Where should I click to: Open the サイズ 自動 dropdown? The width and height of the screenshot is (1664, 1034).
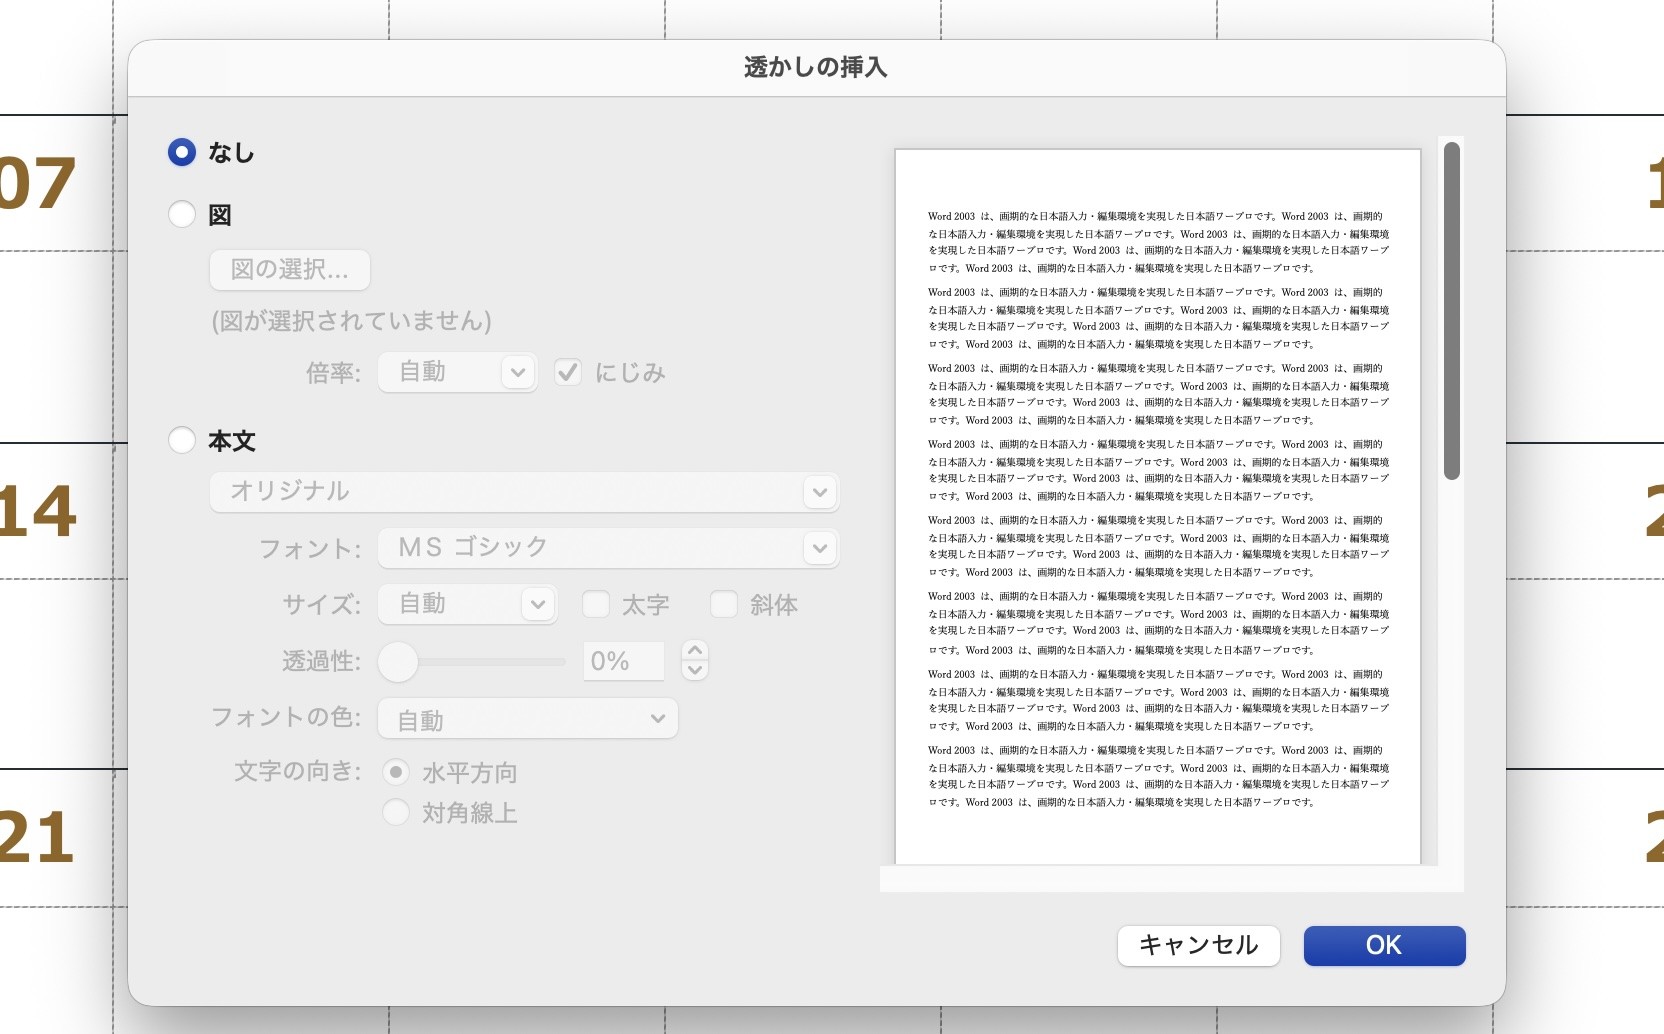point(468,604)
